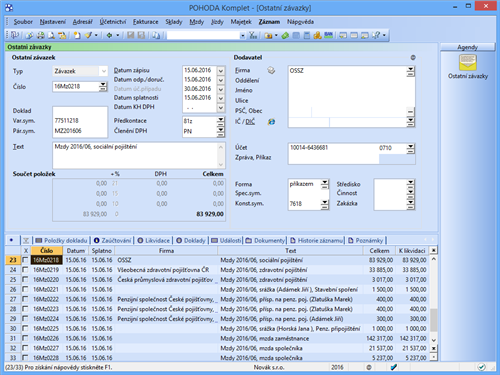The height and width of the screenshot is (375, 500).
Task: Open the Forma příkazem list button
Action: 325,184
